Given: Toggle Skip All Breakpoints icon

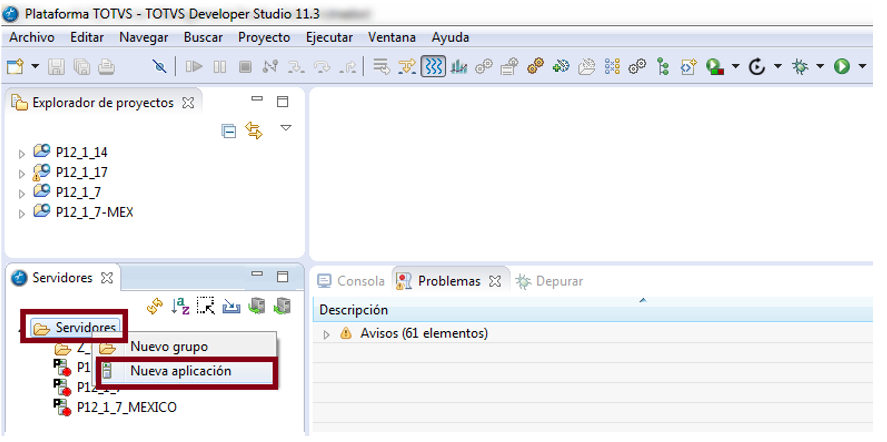Looking at the screenshot, I should click(160, 67).
